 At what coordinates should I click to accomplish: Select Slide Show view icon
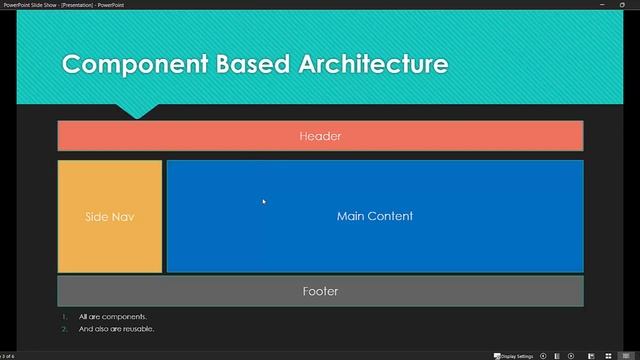click(x=626, y=356)
